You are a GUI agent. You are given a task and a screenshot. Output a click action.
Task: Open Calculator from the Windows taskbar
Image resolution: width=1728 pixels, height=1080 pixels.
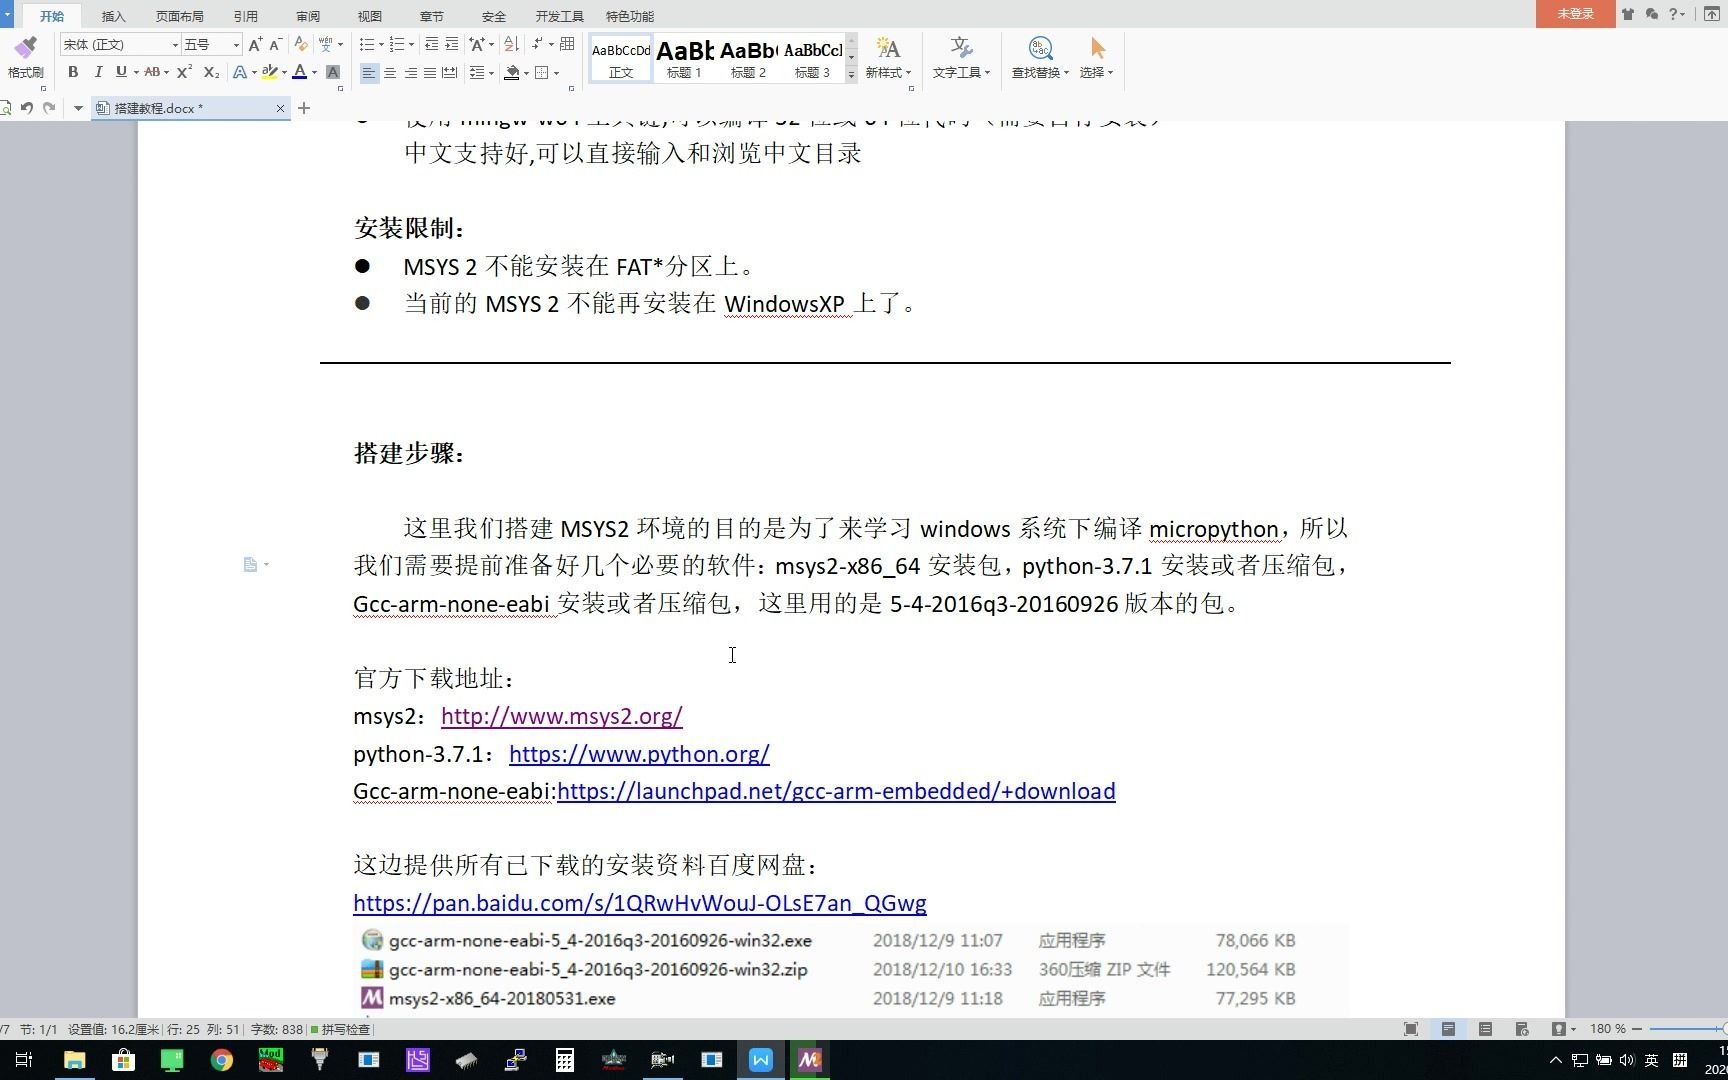click(565, 1060)
